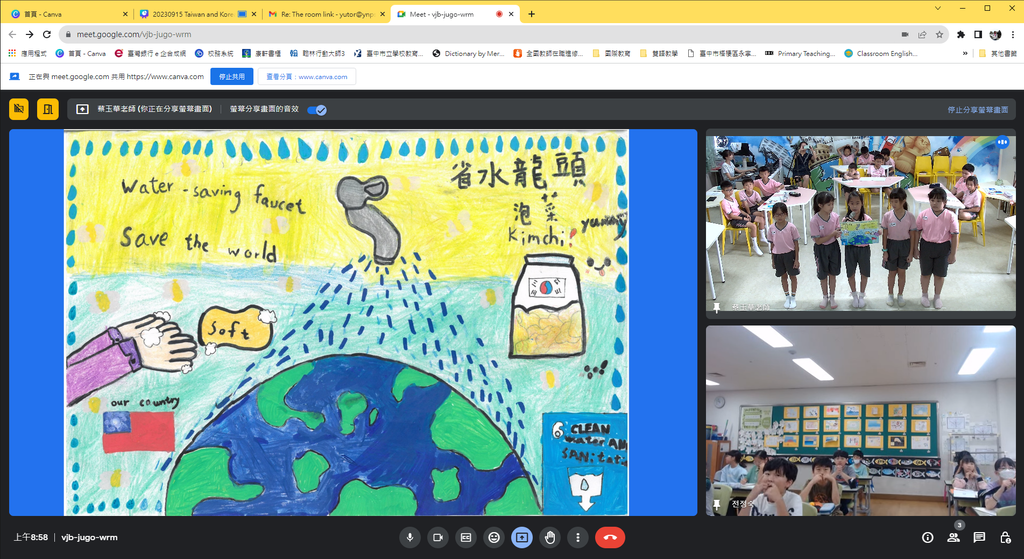This screenshot has height=559, width=1024.
Task: Open the more options three-dot menu
Action: coord(577,537)
